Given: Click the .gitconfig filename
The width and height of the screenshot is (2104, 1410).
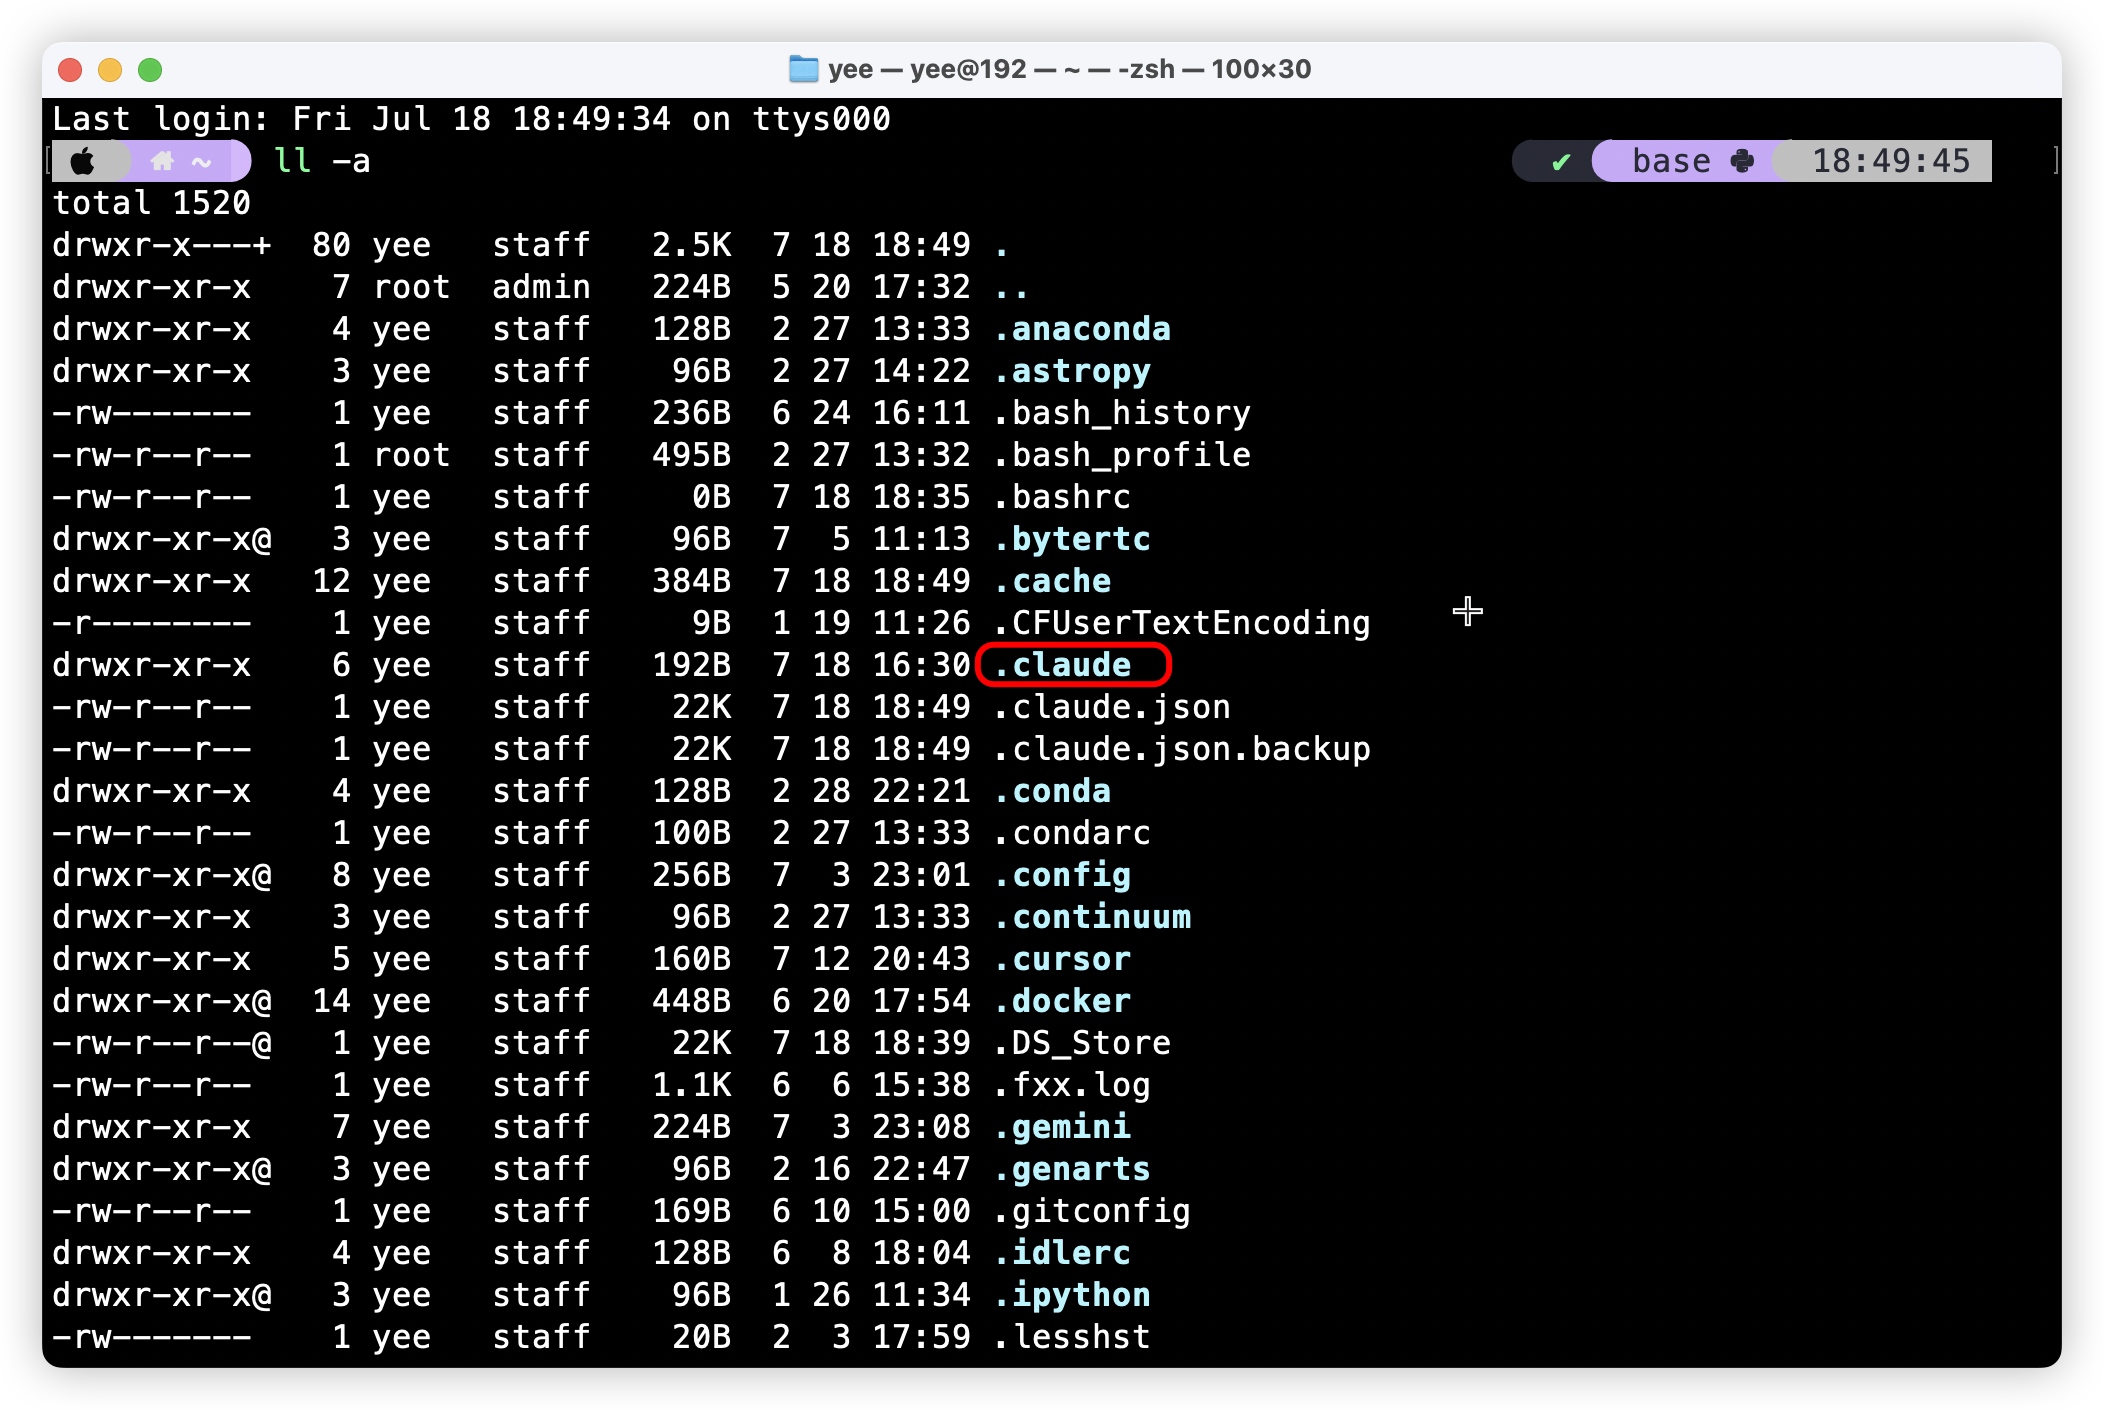Looking at the screenshot, I should (x=1091, y=1211).
